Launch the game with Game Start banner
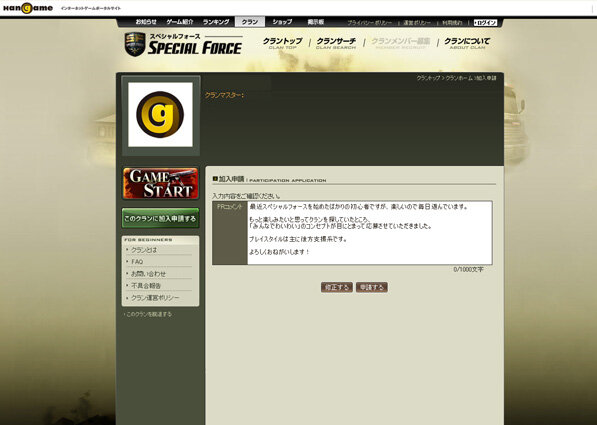Screen dimensions: 597x425 [x=160, y=184]
